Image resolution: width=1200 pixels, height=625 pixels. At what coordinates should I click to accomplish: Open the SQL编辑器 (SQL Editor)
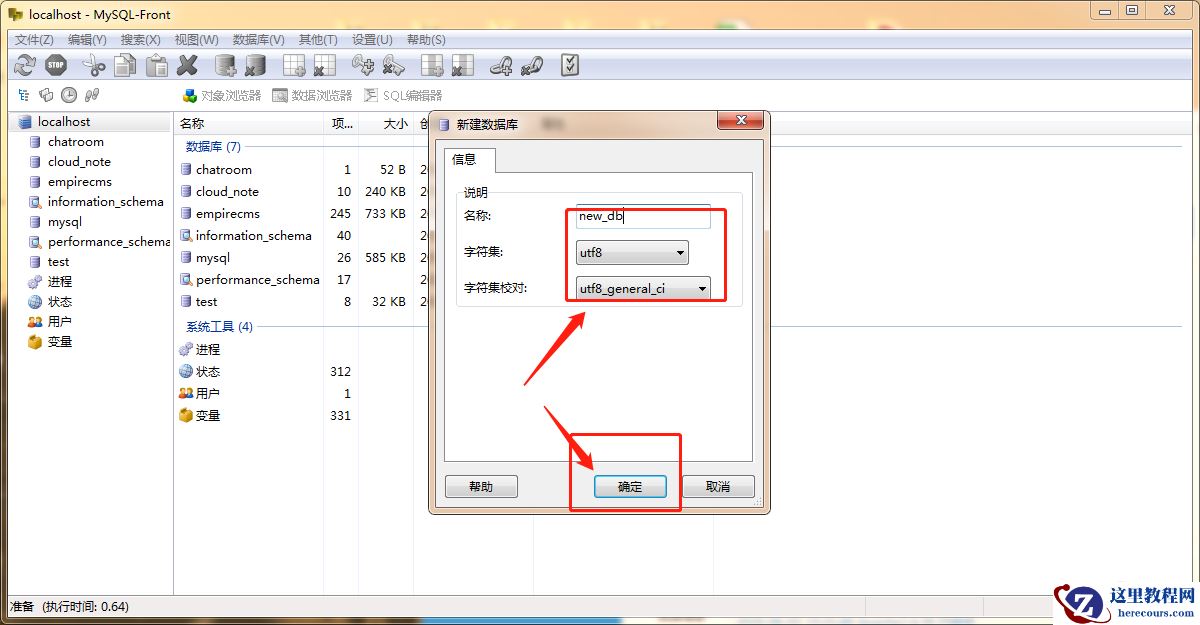click(x=404, y=95)
